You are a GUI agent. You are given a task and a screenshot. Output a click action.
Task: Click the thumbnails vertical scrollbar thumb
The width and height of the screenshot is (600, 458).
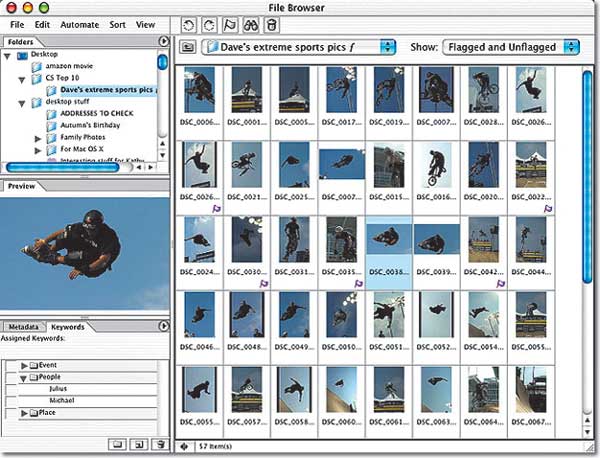(587, 177)
